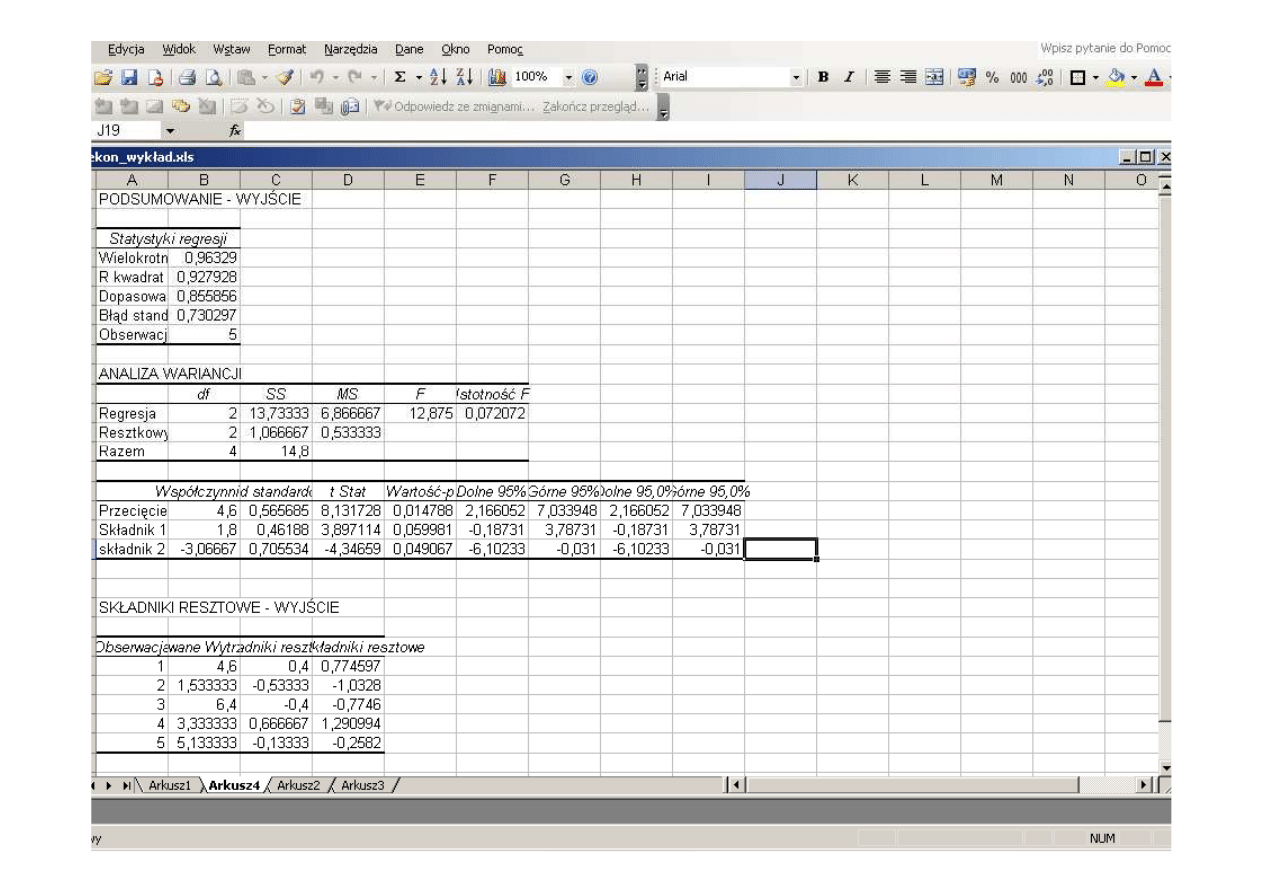Open the Narzędzia menu
The image size is (1263, 893).
click(350, 49)
